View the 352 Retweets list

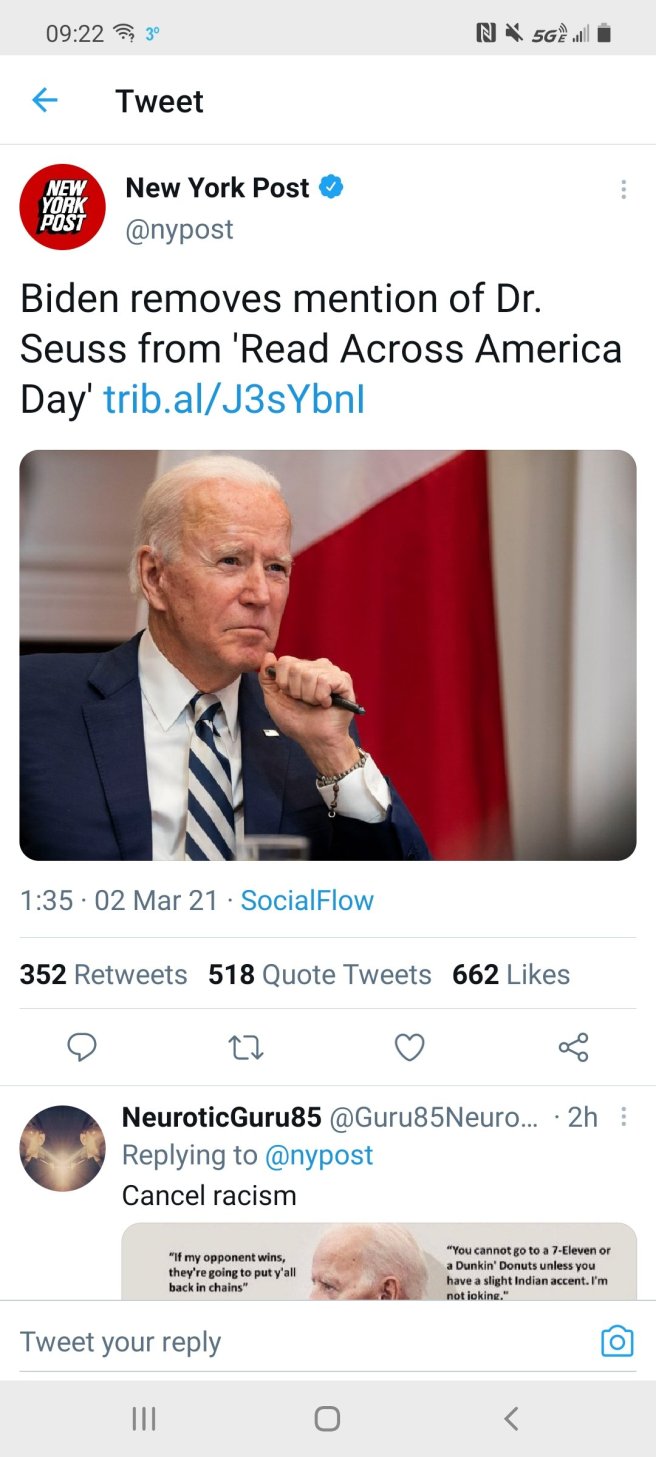point(103,974)
